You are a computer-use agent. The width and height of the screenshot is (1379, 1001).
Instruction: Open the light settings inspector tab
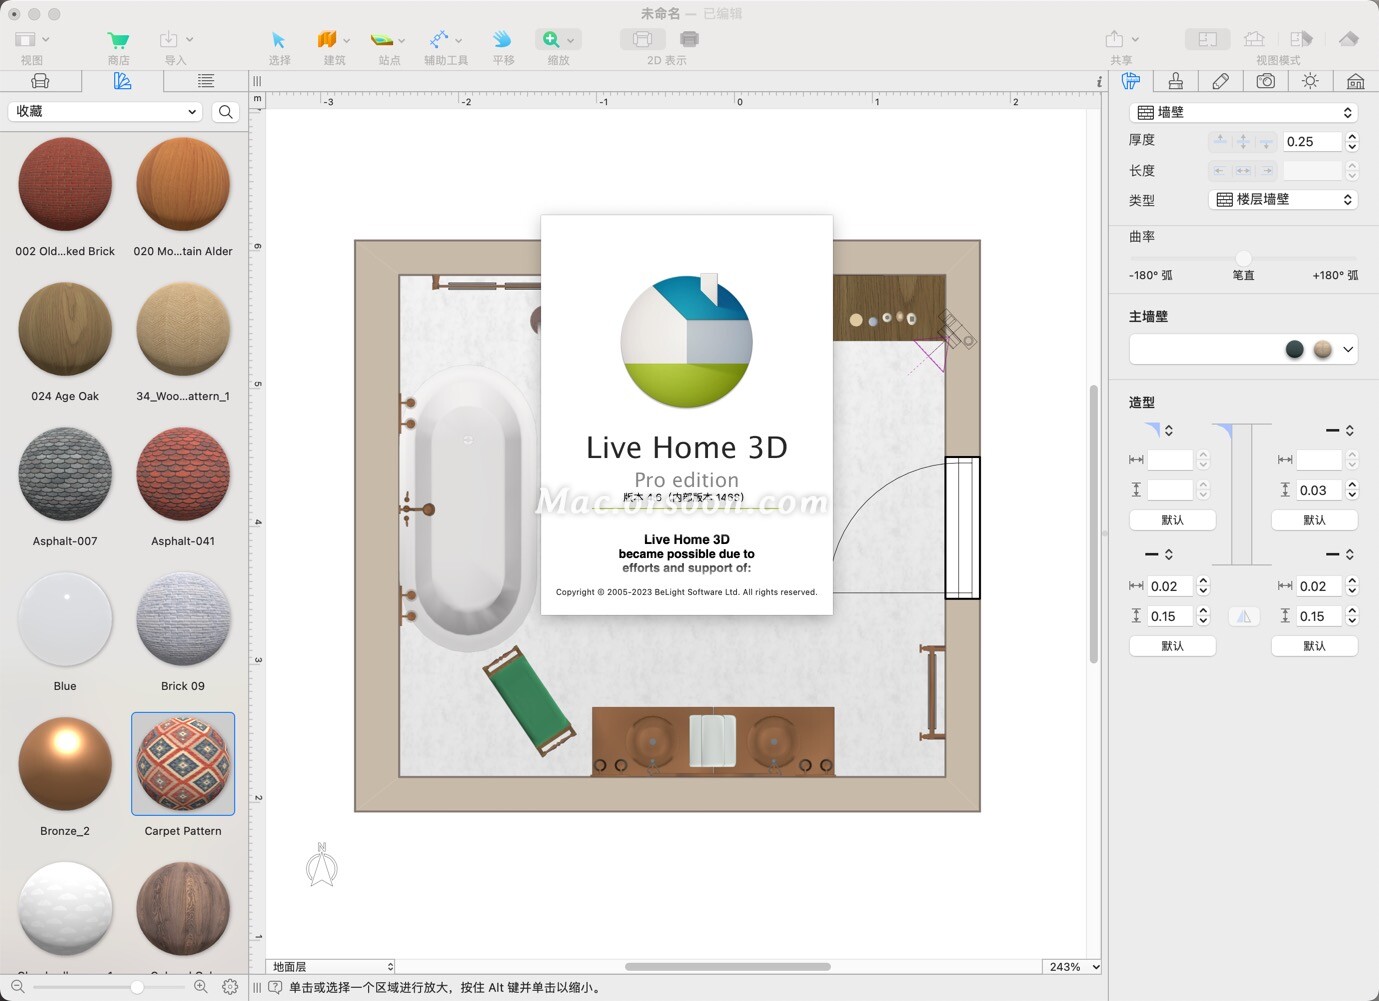coord(1311,81)
